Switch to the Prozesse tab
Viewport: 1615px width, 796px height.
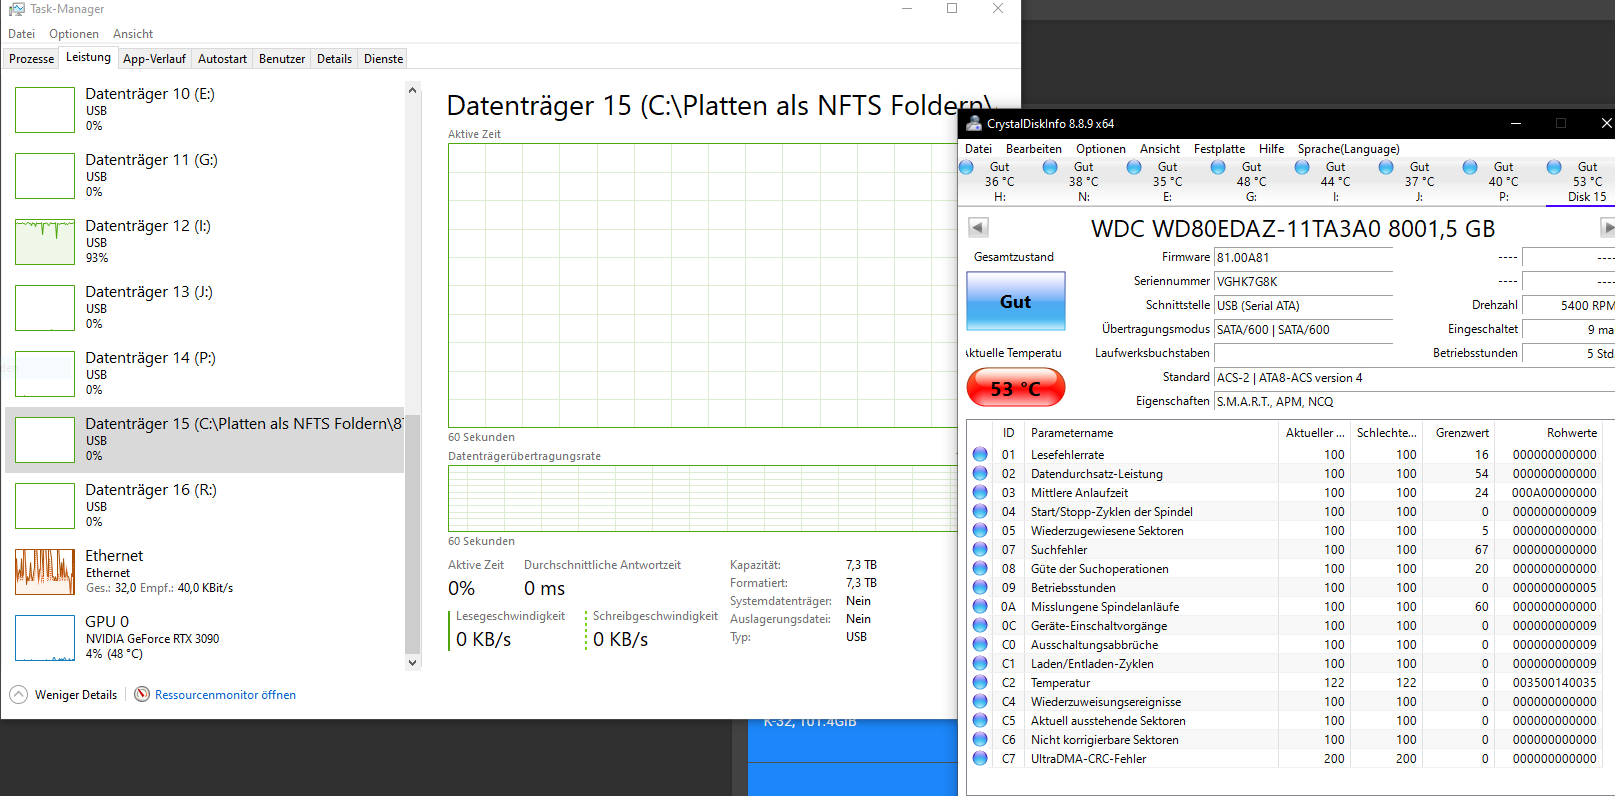point(31,59)
